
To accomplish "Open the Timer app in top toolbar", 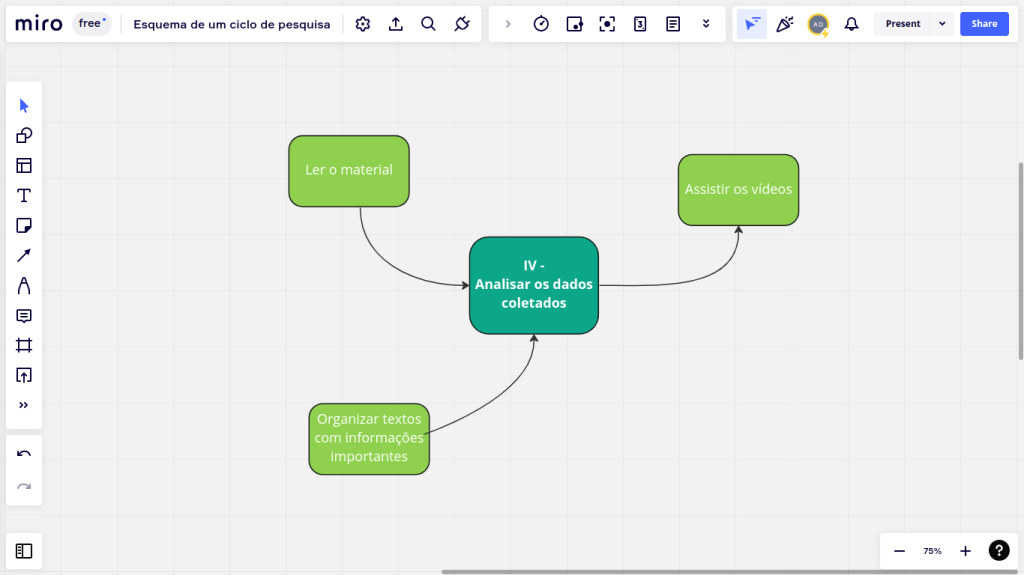I will [x=541, y=24].
